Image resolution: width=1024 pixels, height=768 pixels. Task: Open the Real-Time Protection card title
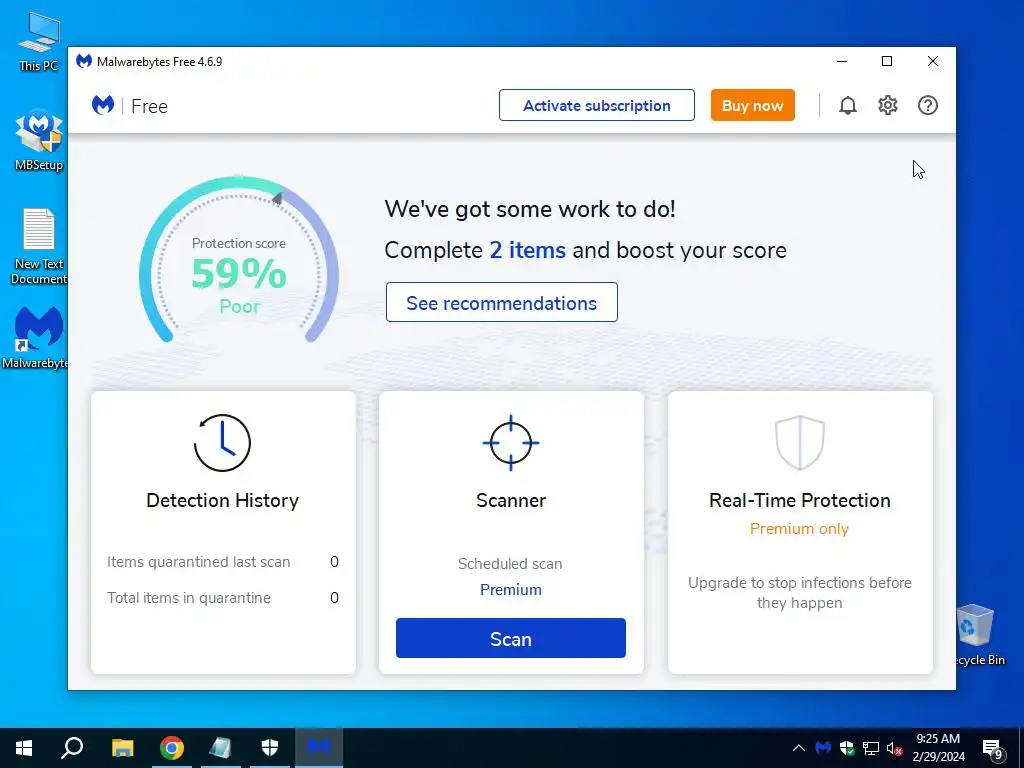click(799, 500)
